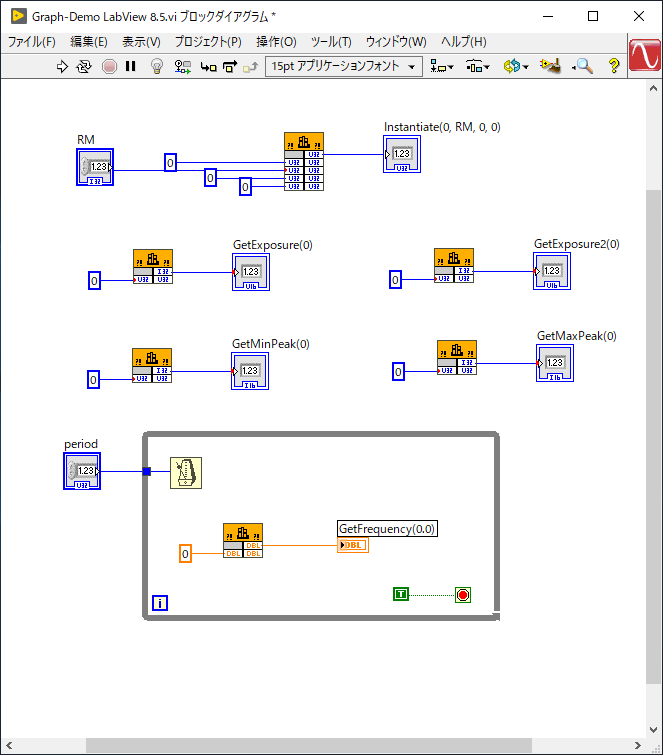The height and width of the screenshot is (755, 663).
Task: Select the metronome Wait timer node
Action: (x=186, y=473)
